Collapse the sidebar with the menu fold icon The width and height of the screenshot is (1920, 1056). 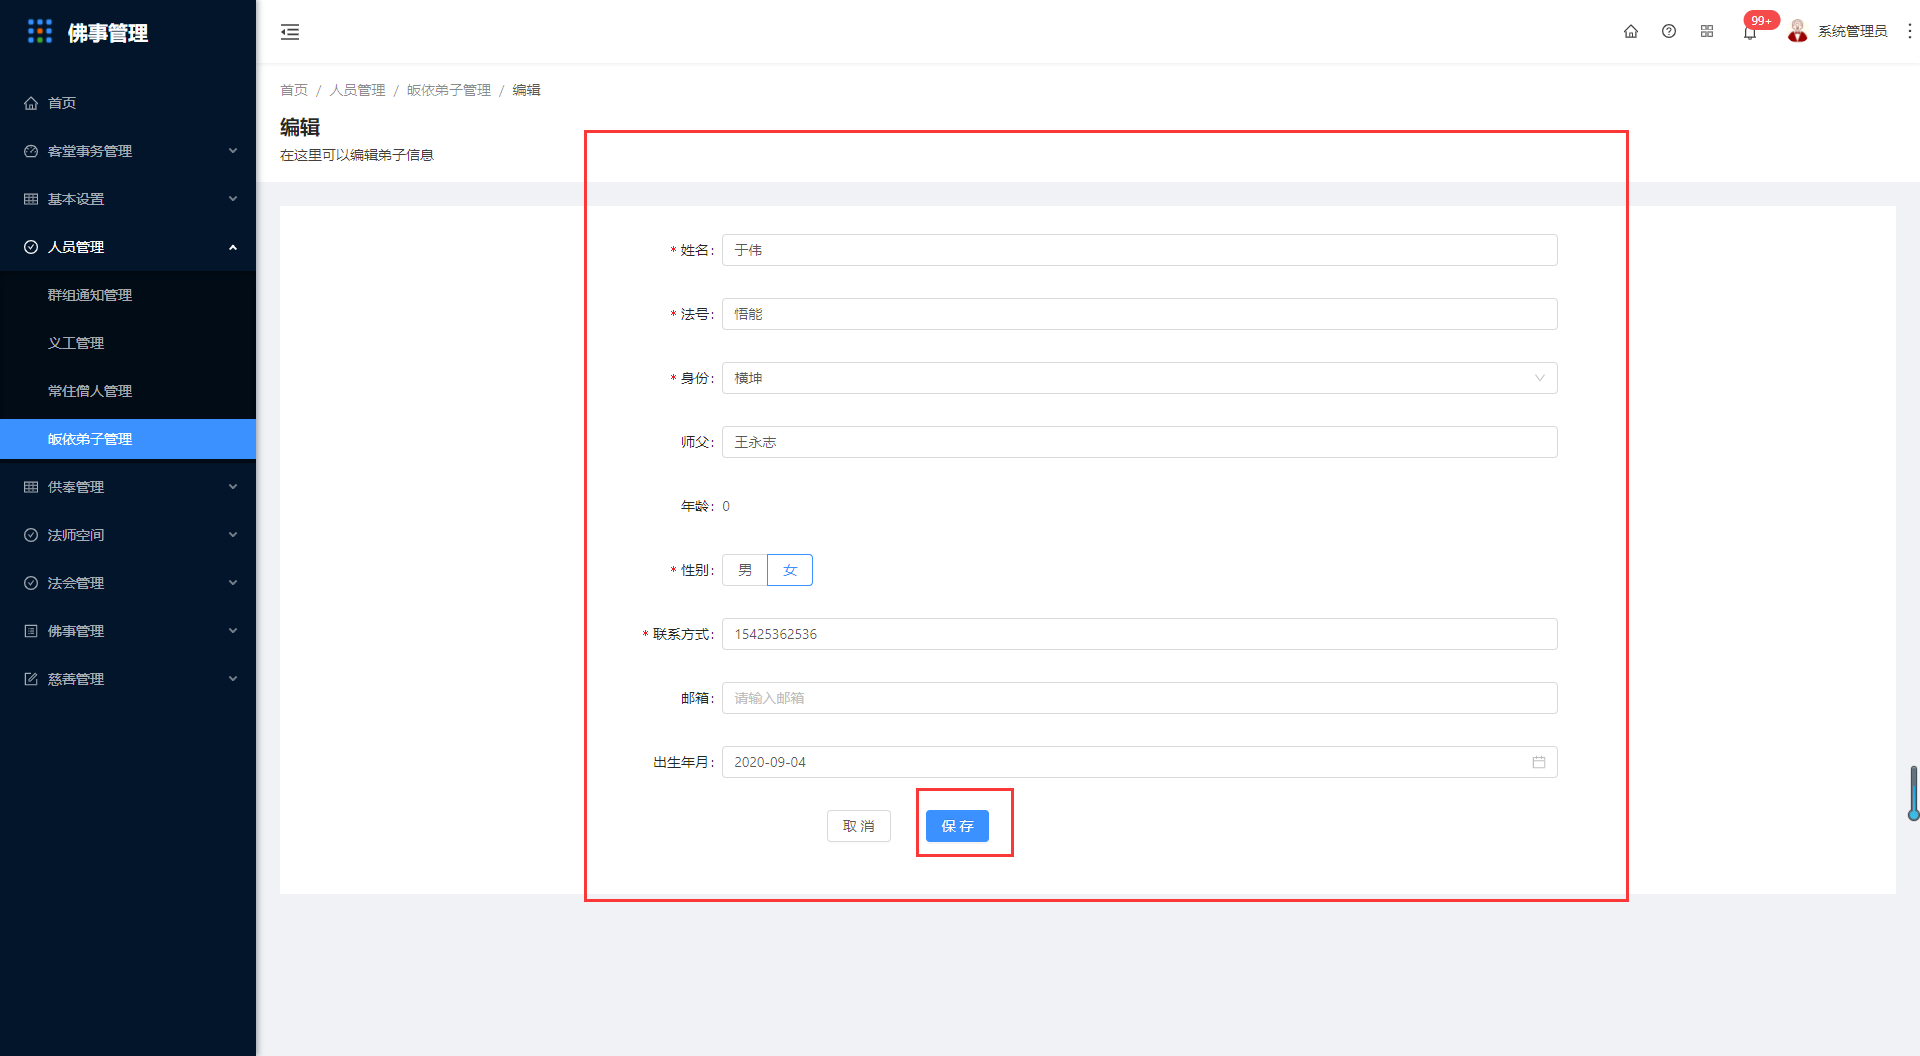pos(290,32)
